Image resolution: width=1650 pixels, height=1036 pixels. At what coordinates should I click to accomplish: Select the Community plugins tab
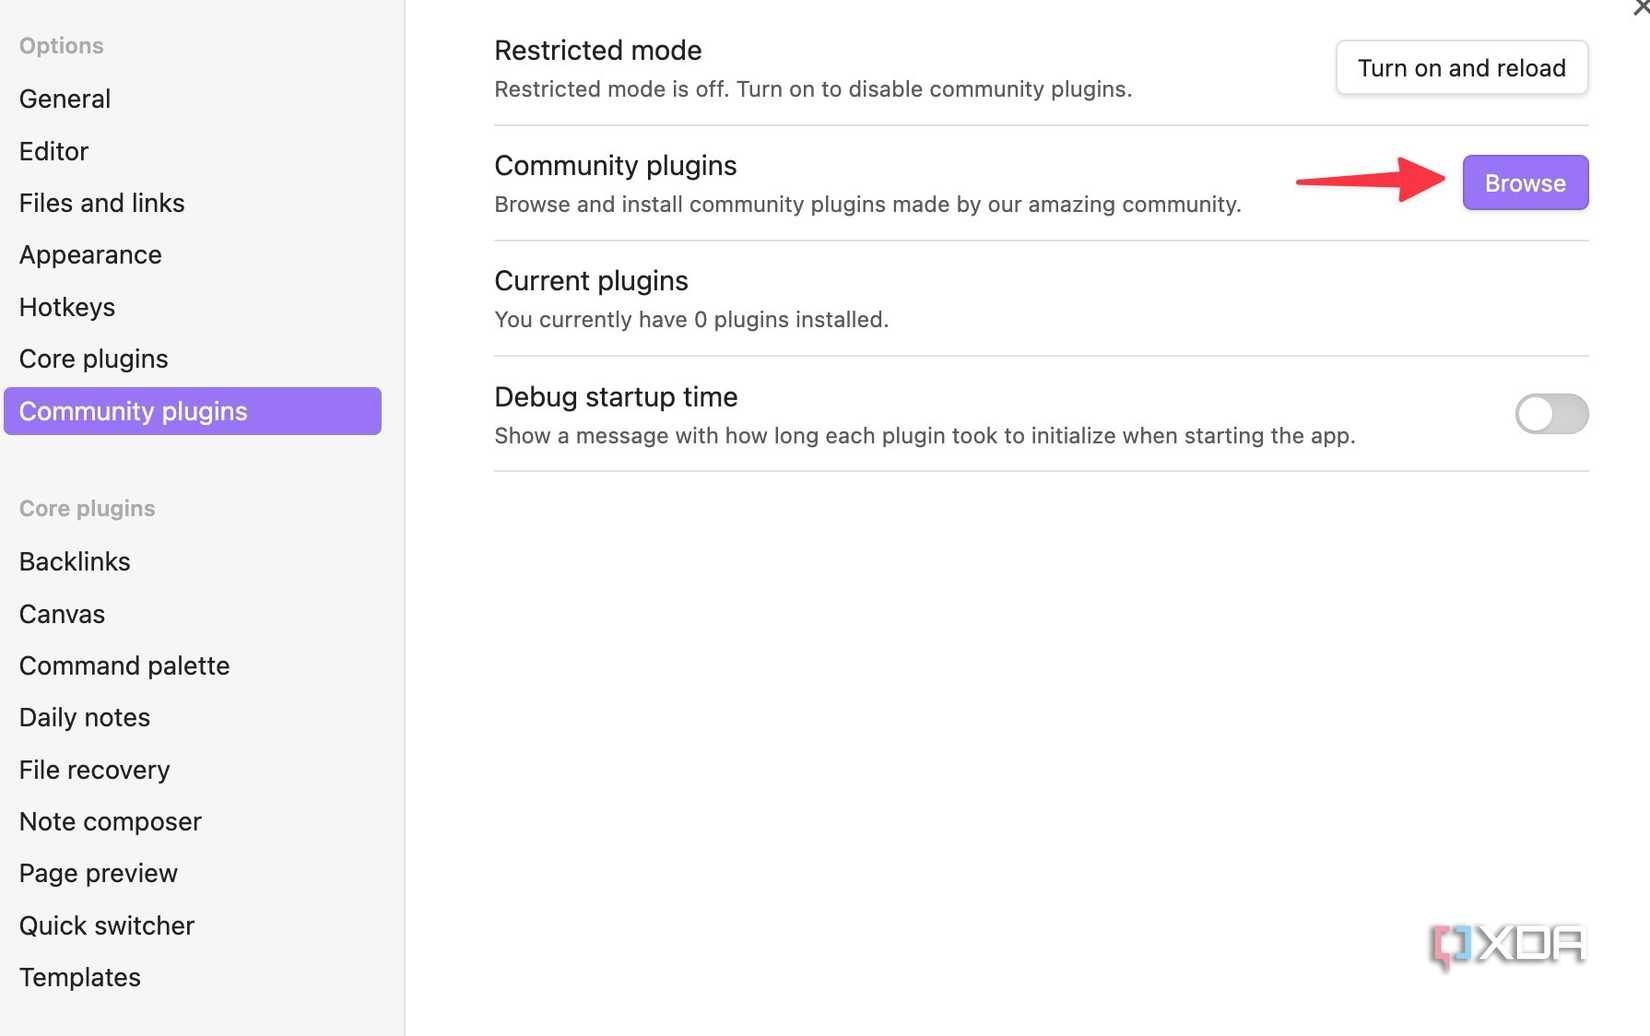click(192, 411)
